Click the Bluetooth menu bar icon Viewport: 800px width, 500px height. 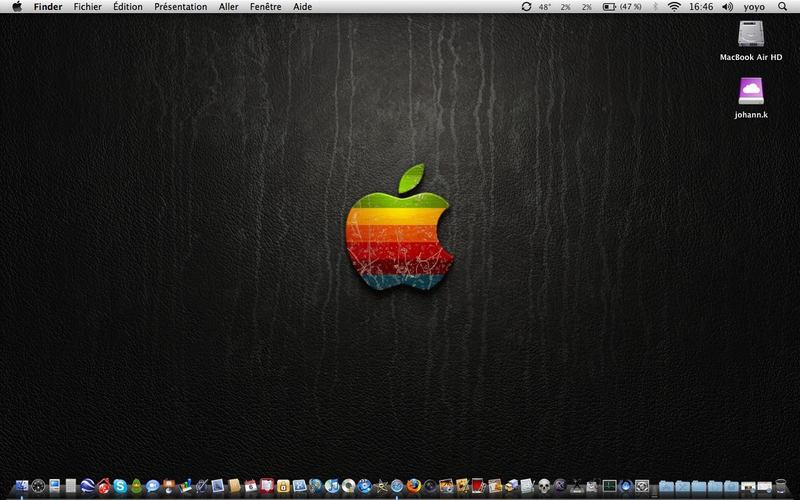click(x=656, y=7)
